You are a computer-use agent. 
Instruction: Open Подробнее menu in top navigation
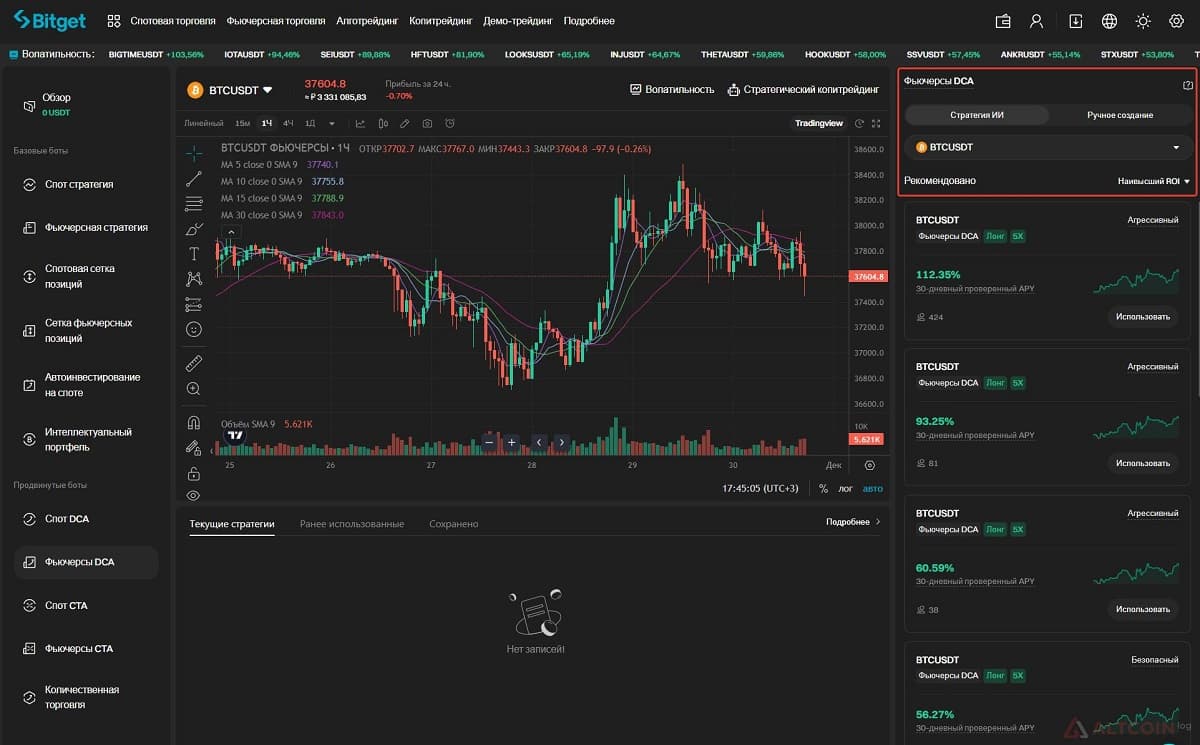point(589,21)
